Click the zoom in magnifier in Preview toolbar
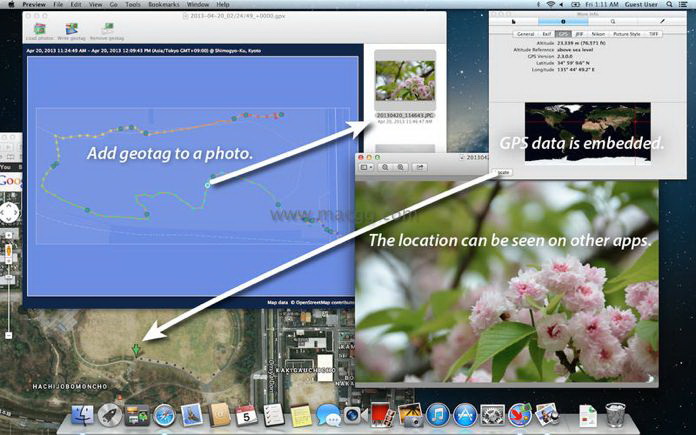The width and height of the screenshot is (696, 435). click(x=402, y=168)
